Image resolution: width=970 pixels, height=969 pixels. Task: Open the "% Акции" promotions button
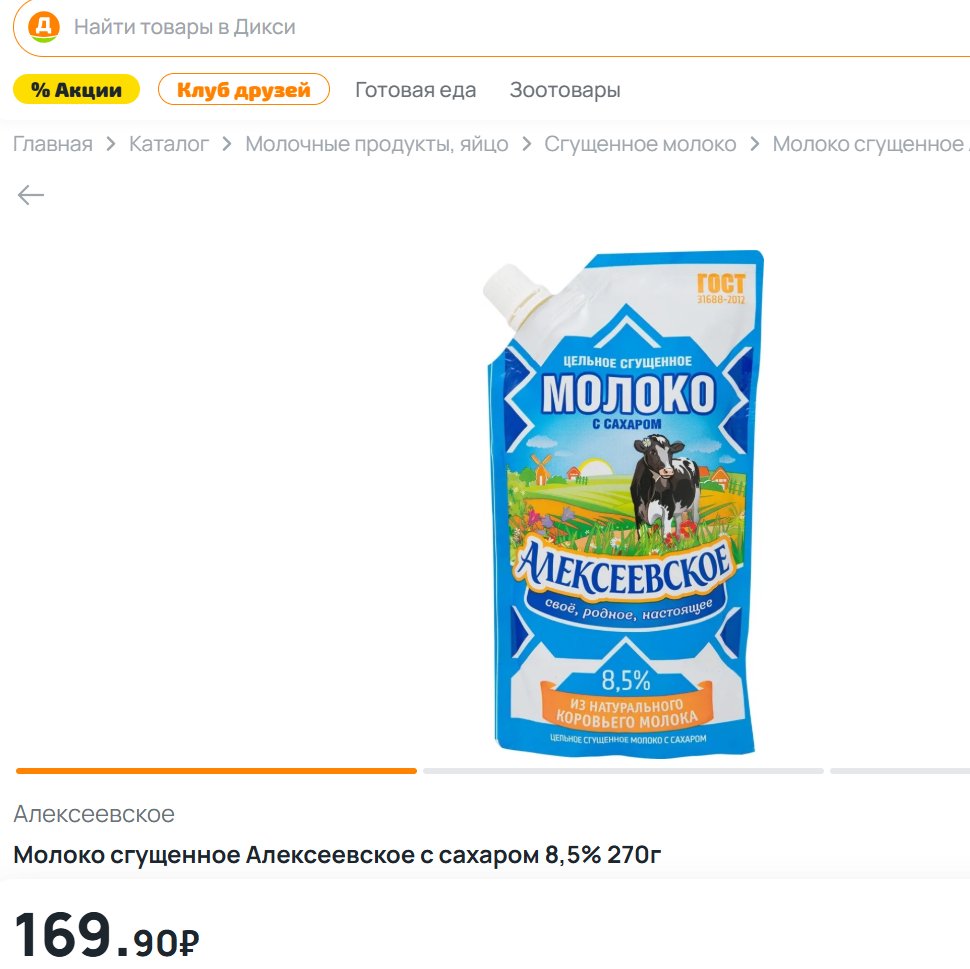click(76, 90)
